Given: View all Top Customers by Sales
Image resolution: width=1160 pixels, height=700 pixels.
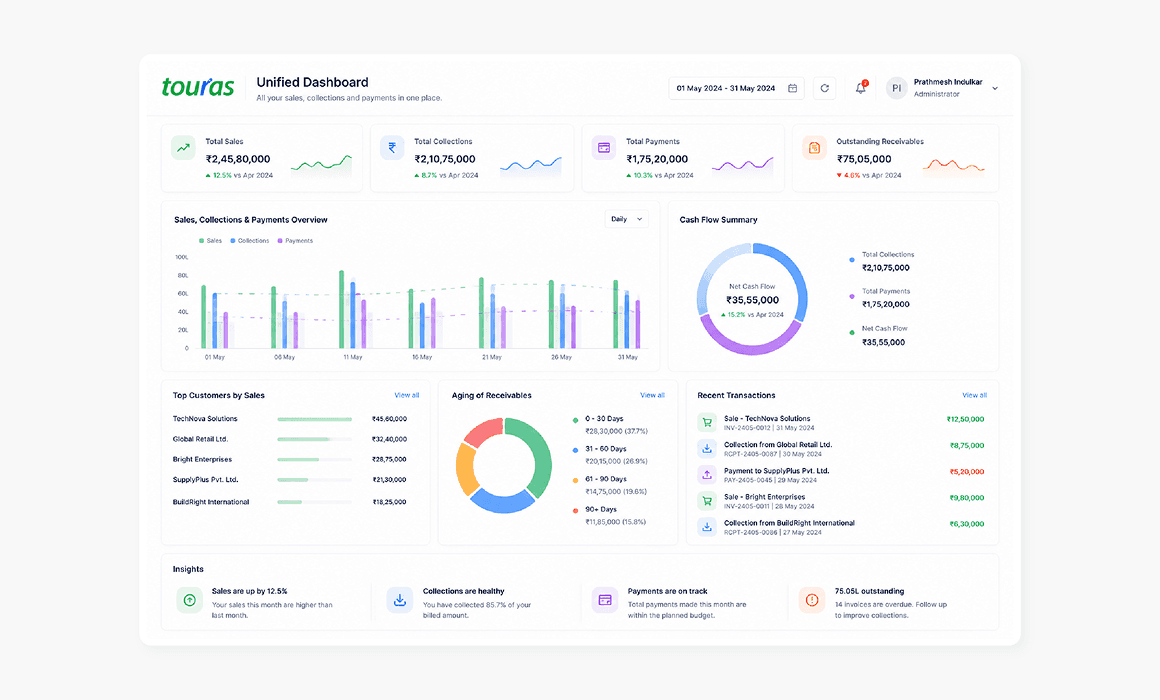Looking at the screenshot, I should [407, 395].
